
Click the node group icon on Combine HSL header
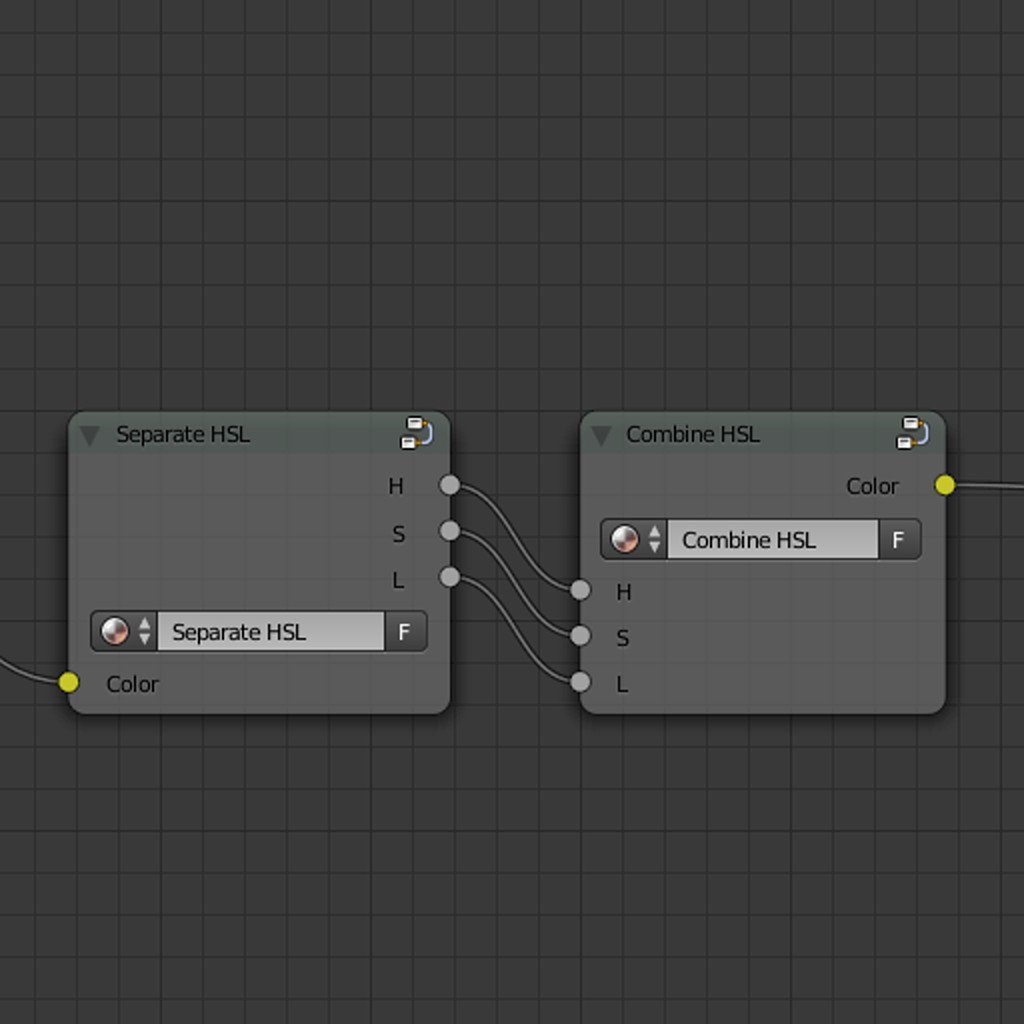tap(911, 432)
